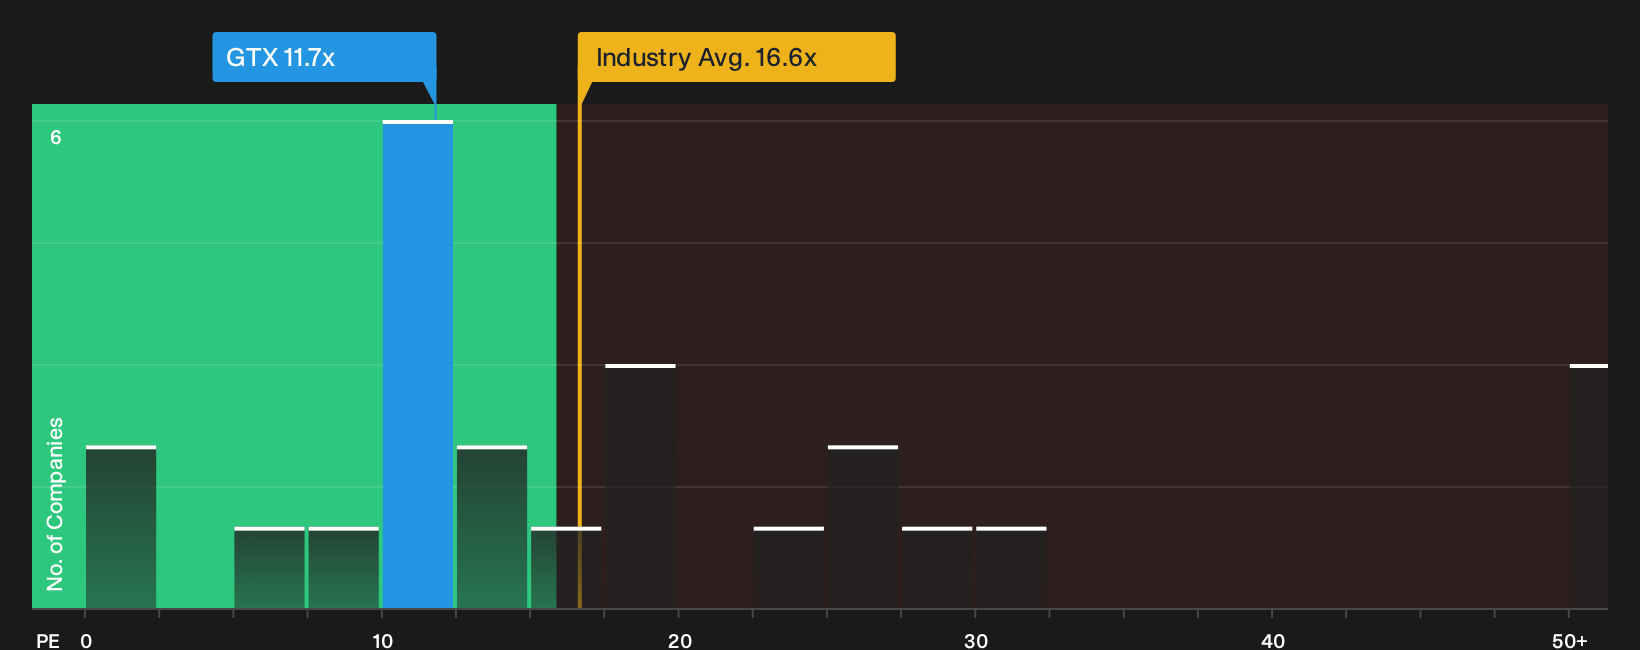Select the short bar just before PE 10
The height and width of the screenshot is (650, 1640).
pyautogui.click(x=344, y=567)
